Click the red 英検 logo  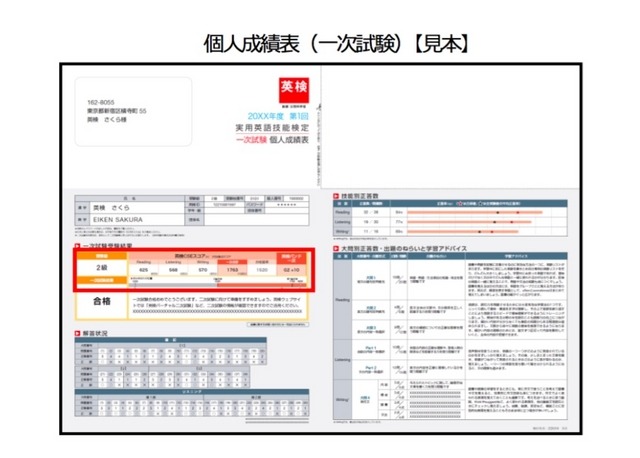pos(294,90)
